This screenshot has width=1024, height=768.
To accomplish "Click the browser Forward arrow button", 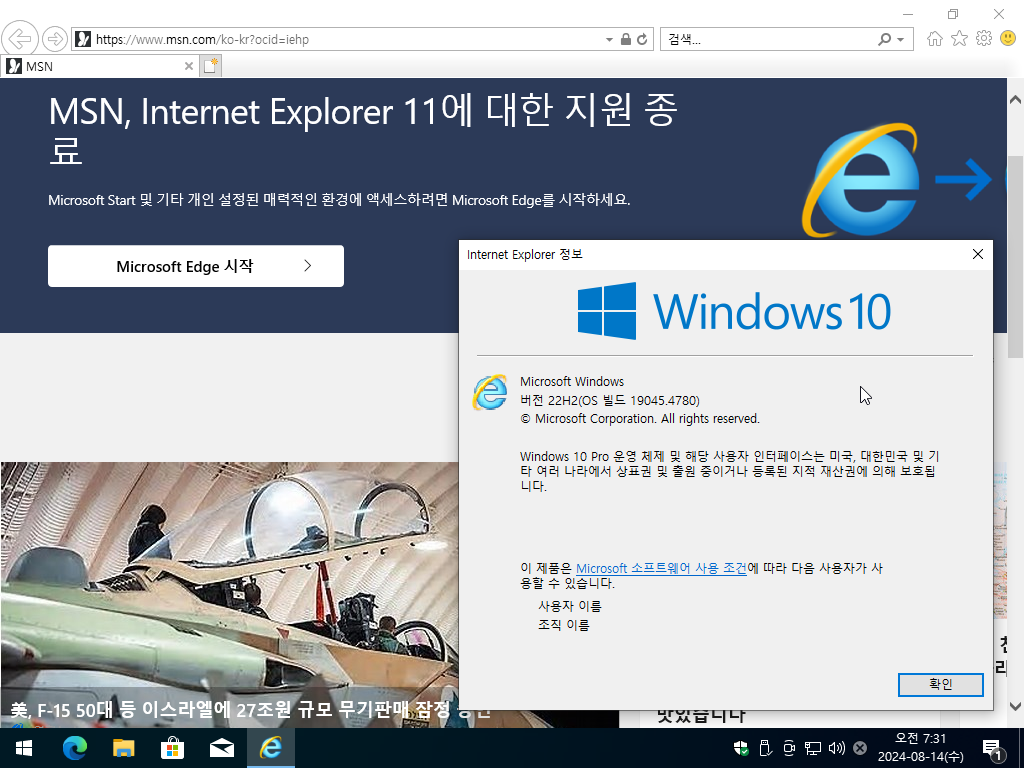I will (x=55, y=39).
